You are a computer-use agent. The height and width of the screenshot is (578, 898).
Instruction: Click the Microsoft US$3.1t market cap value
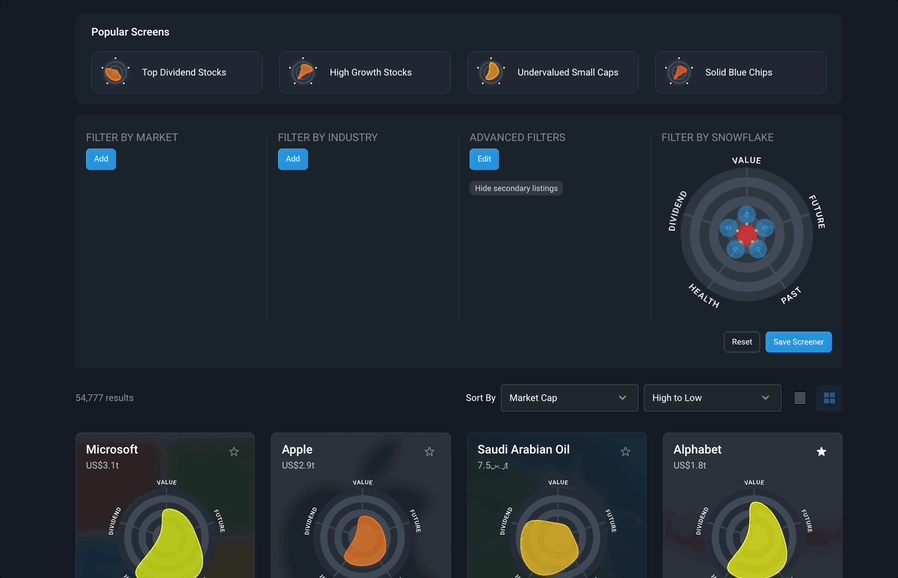pyautogui.click(x=102, y=465)
